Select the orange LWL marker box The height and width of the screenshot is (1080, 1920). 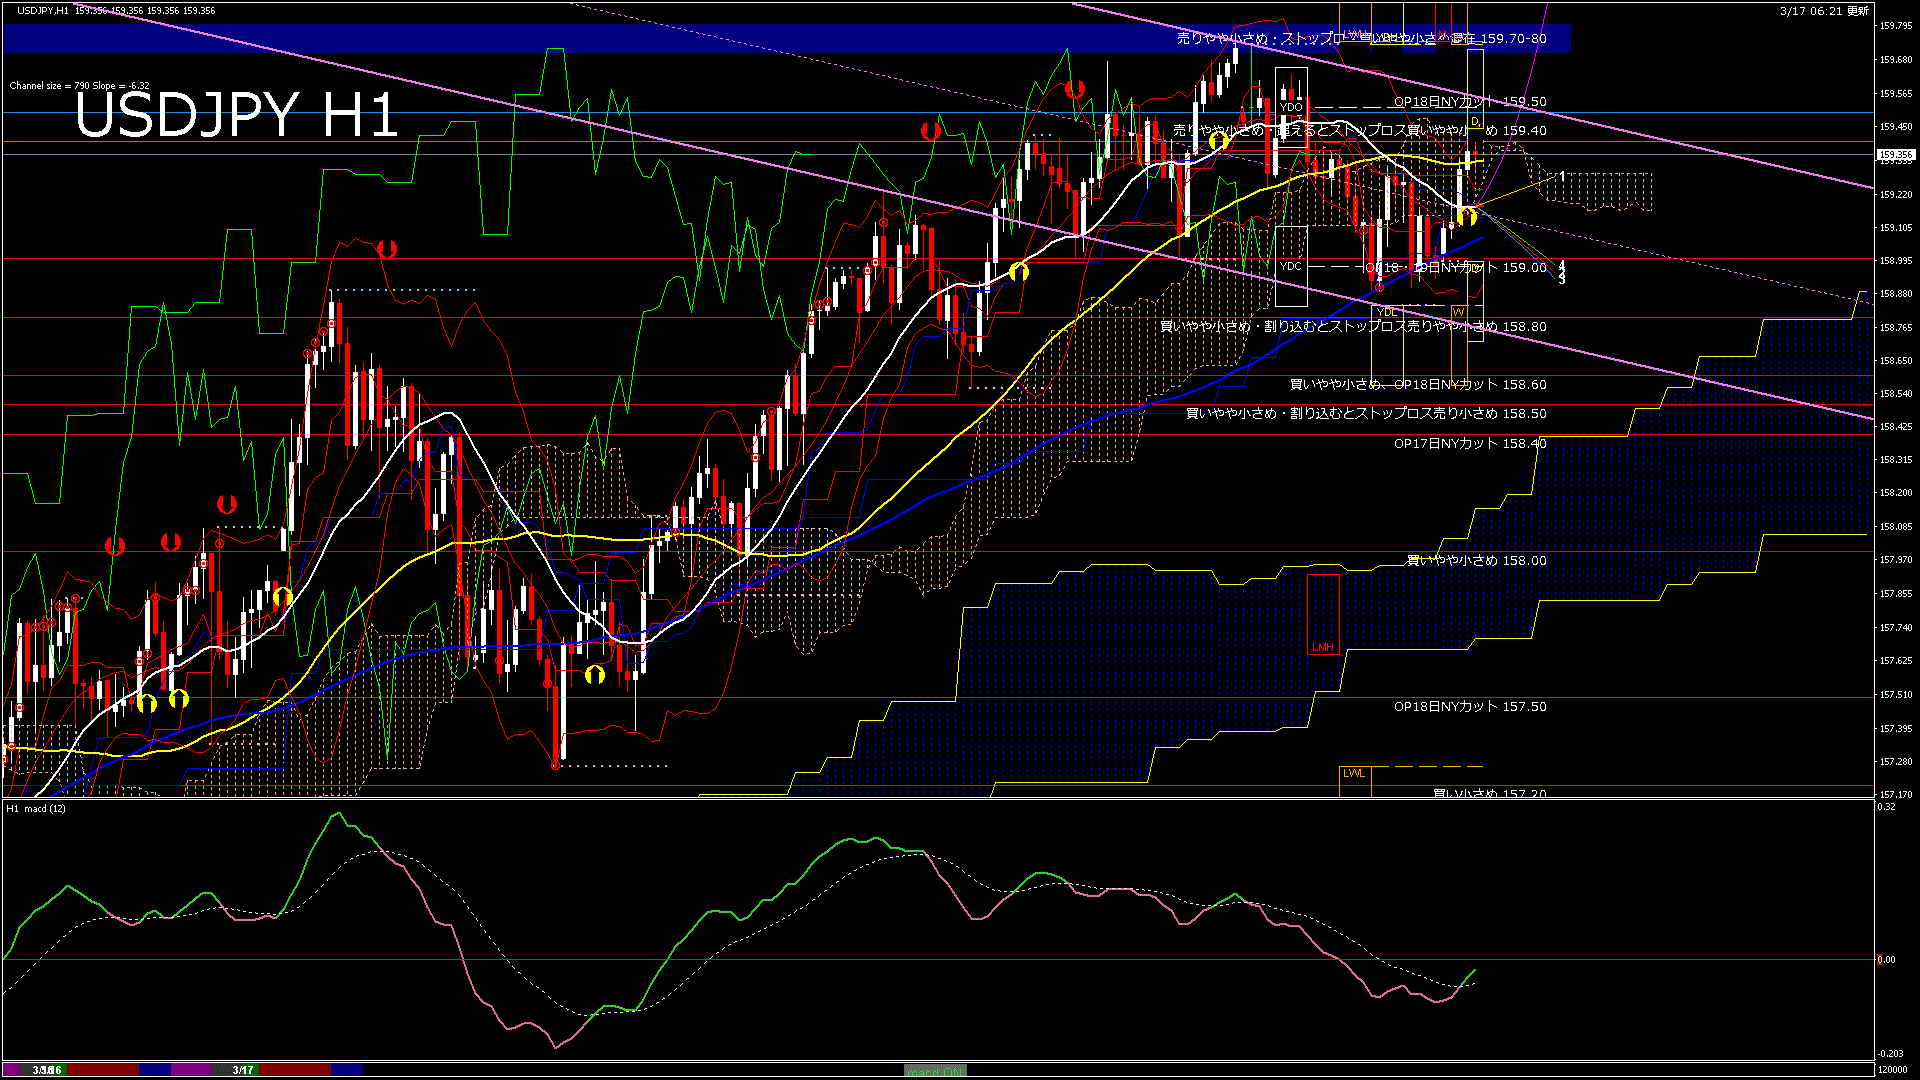(1354, 774)
